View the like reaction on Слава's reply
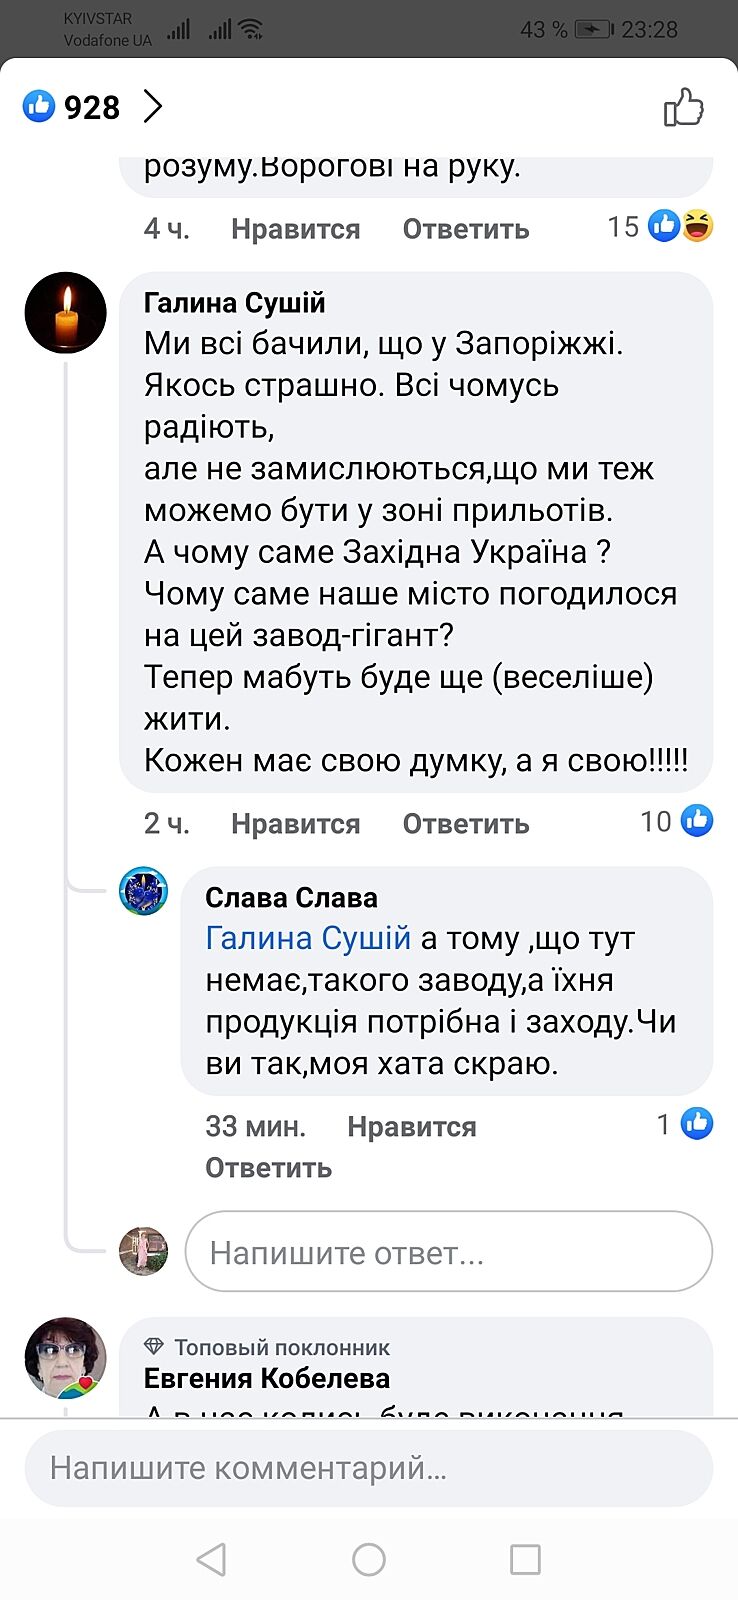This screenshot has width=738, height=1600. (686, 1124)
